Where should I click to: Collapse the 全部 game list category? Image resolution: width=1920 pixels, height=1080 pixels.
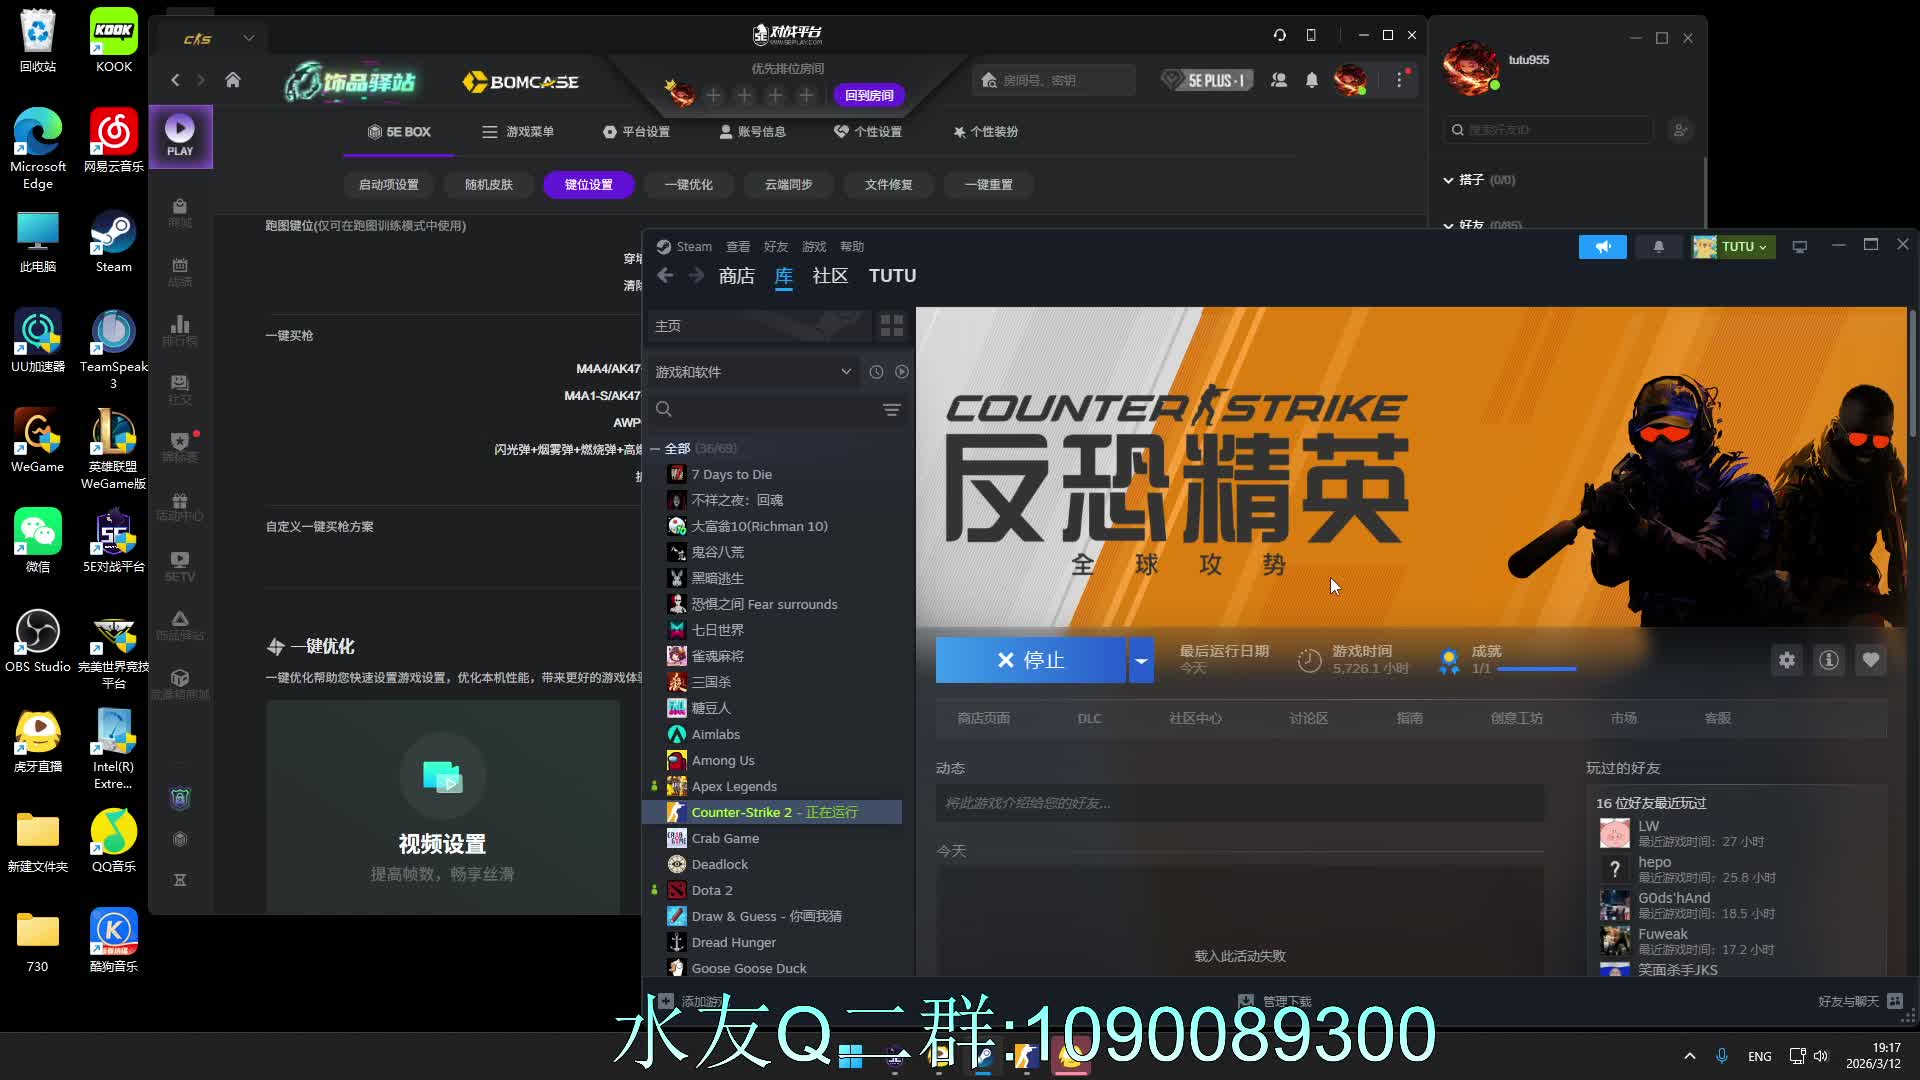(x=655, y=449)
